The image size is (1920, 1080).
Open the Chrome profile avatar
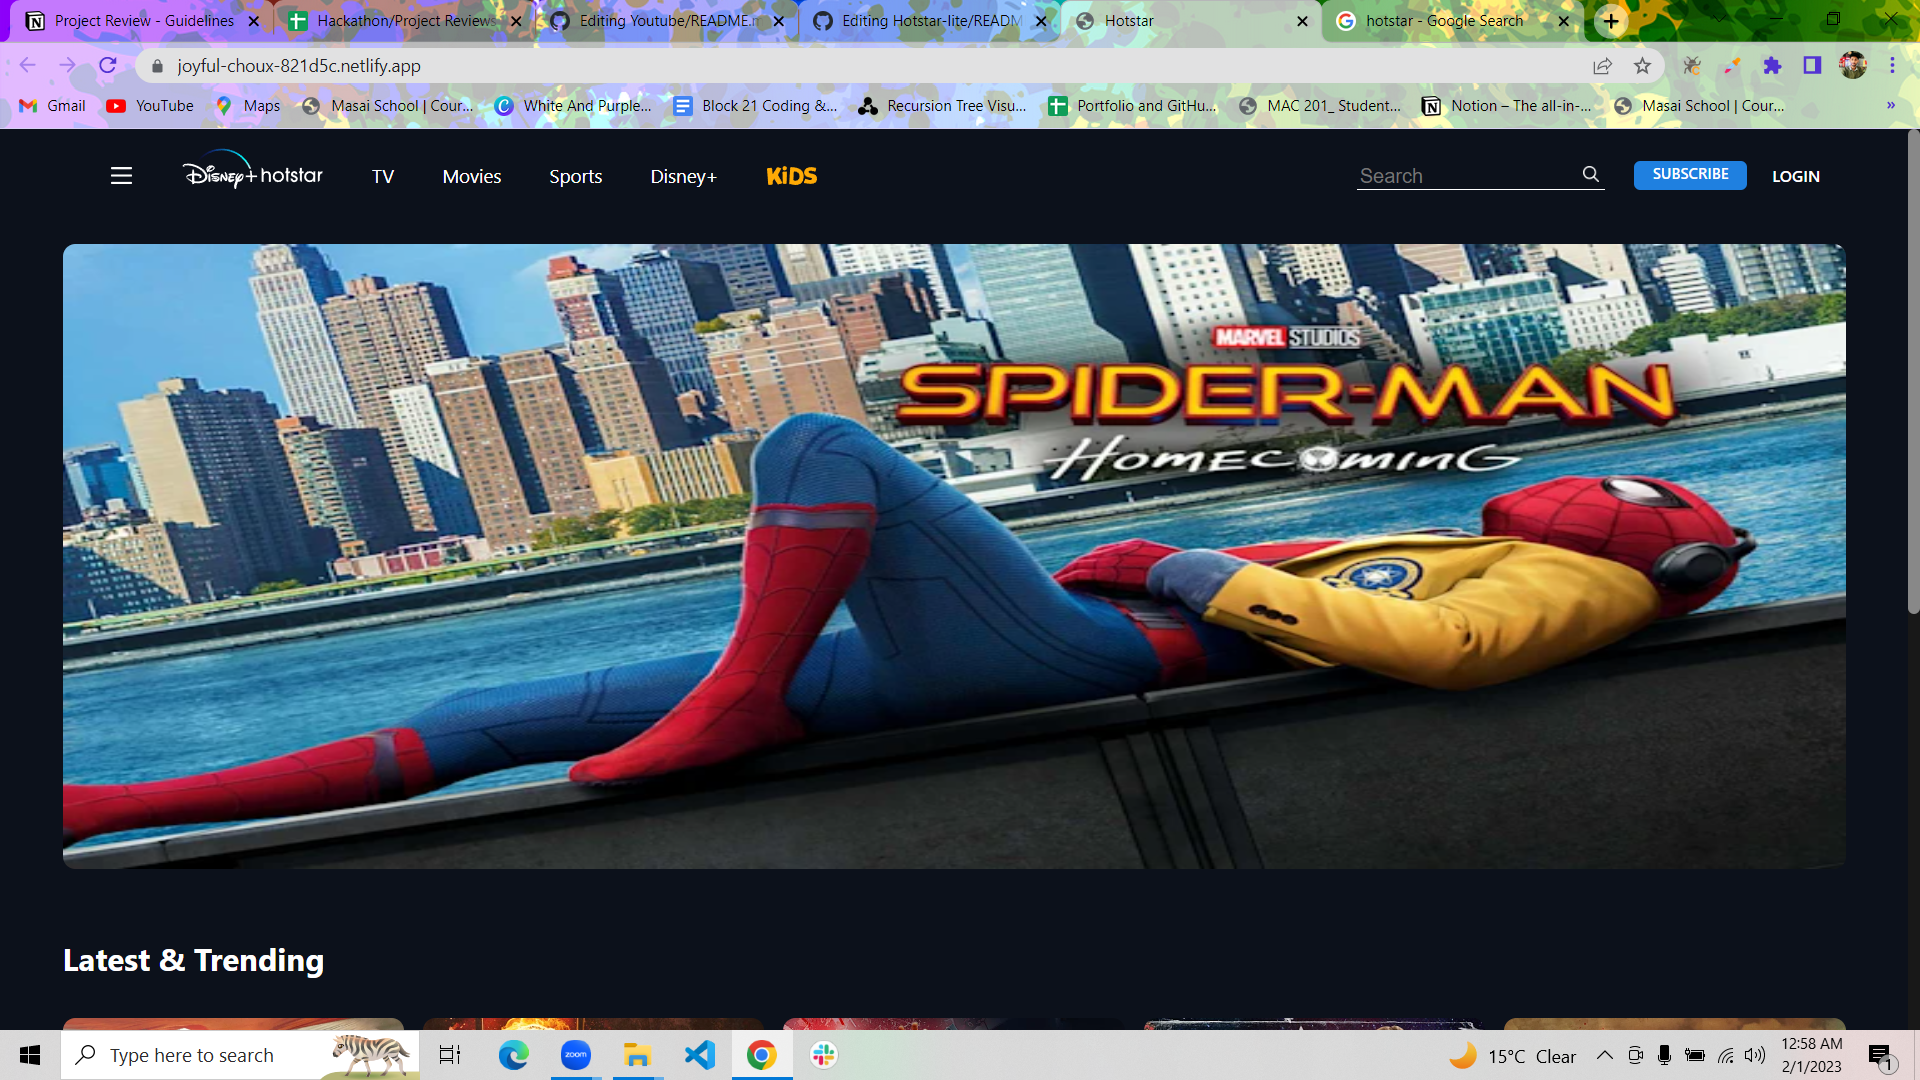1853,66
